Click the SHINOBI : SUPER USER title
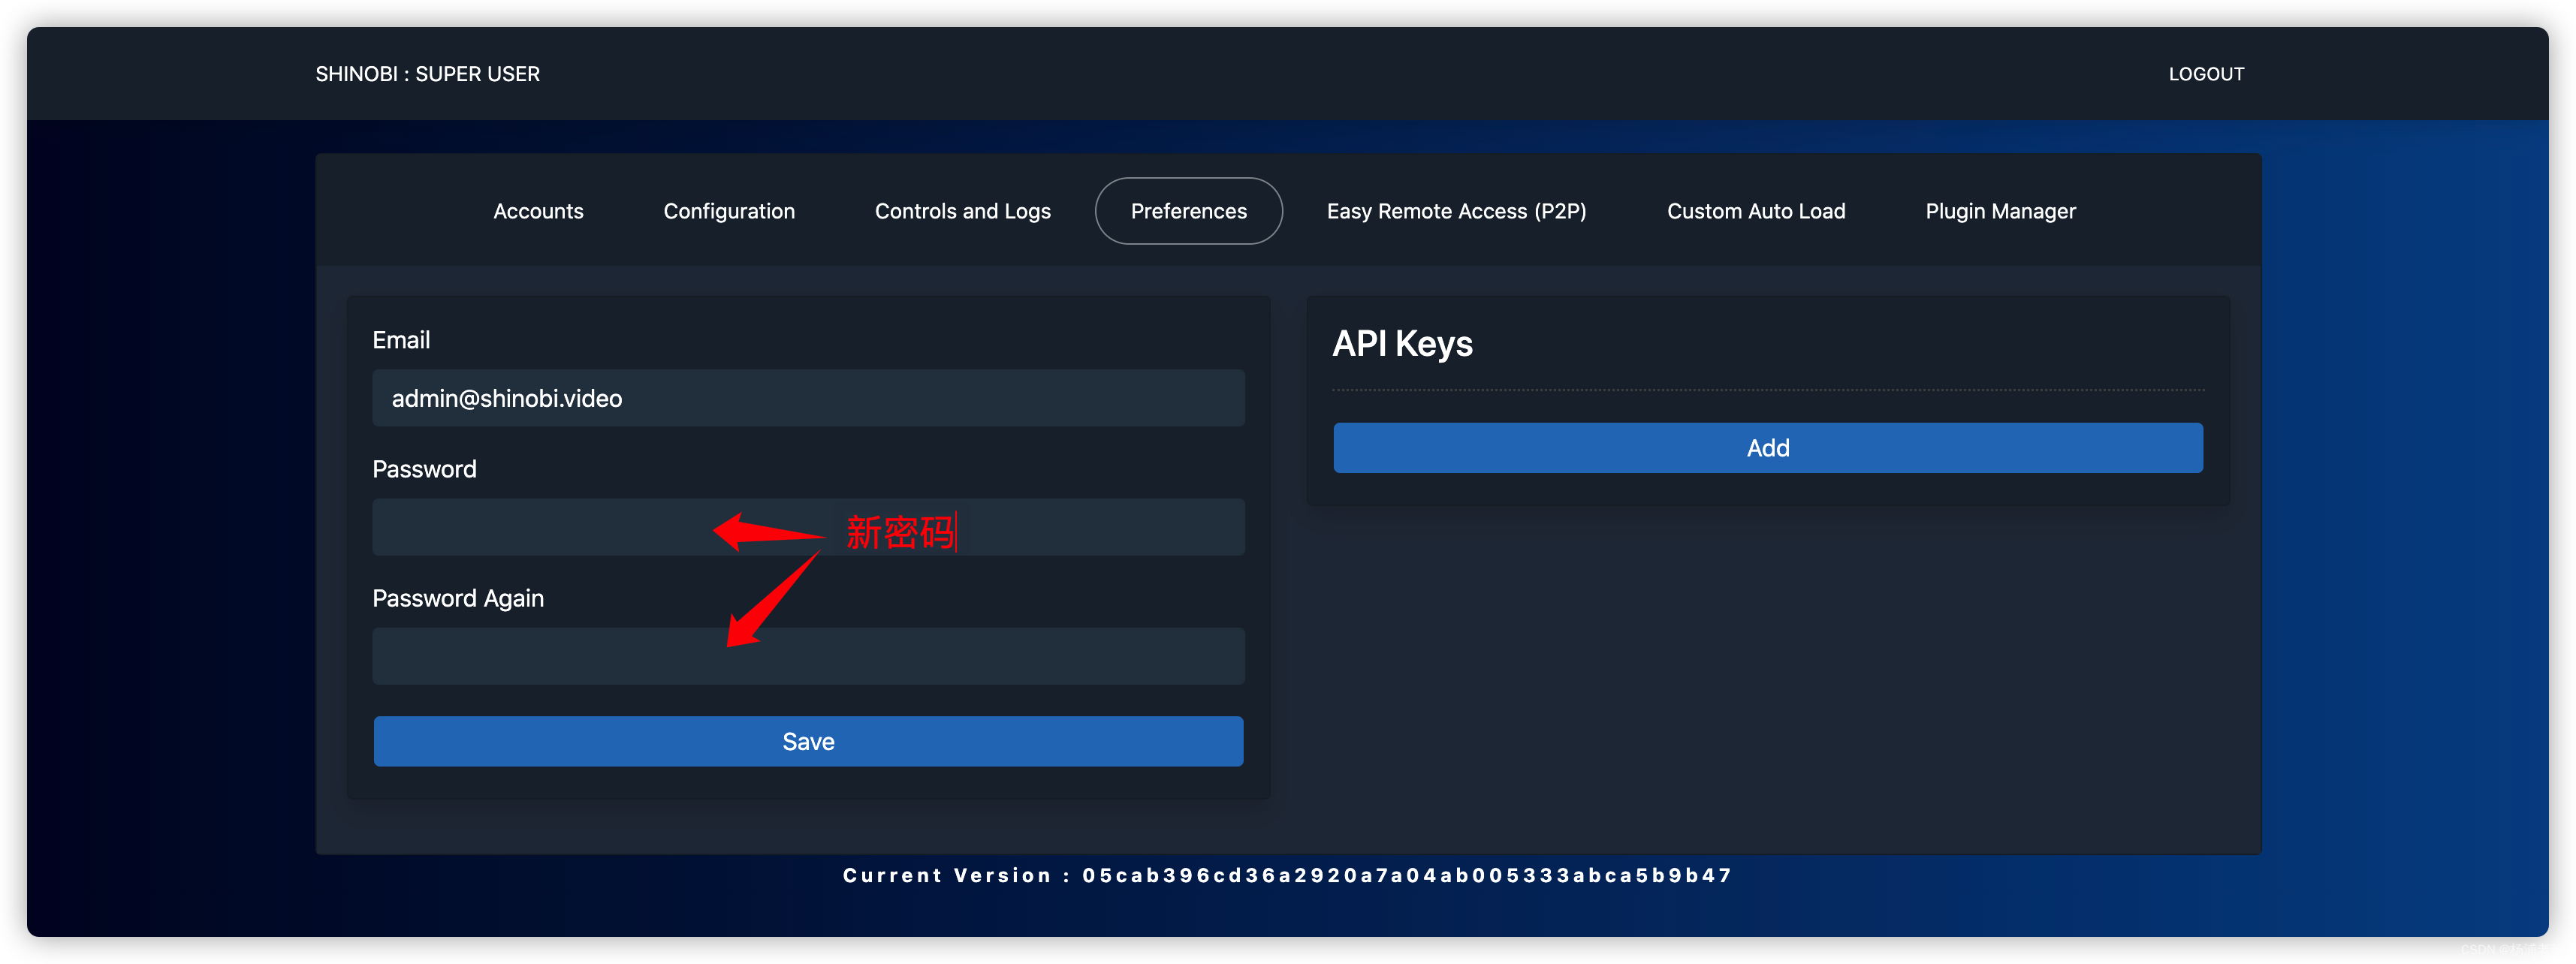The width and height of the screenshot is (2576, 964). coord(427,74)
